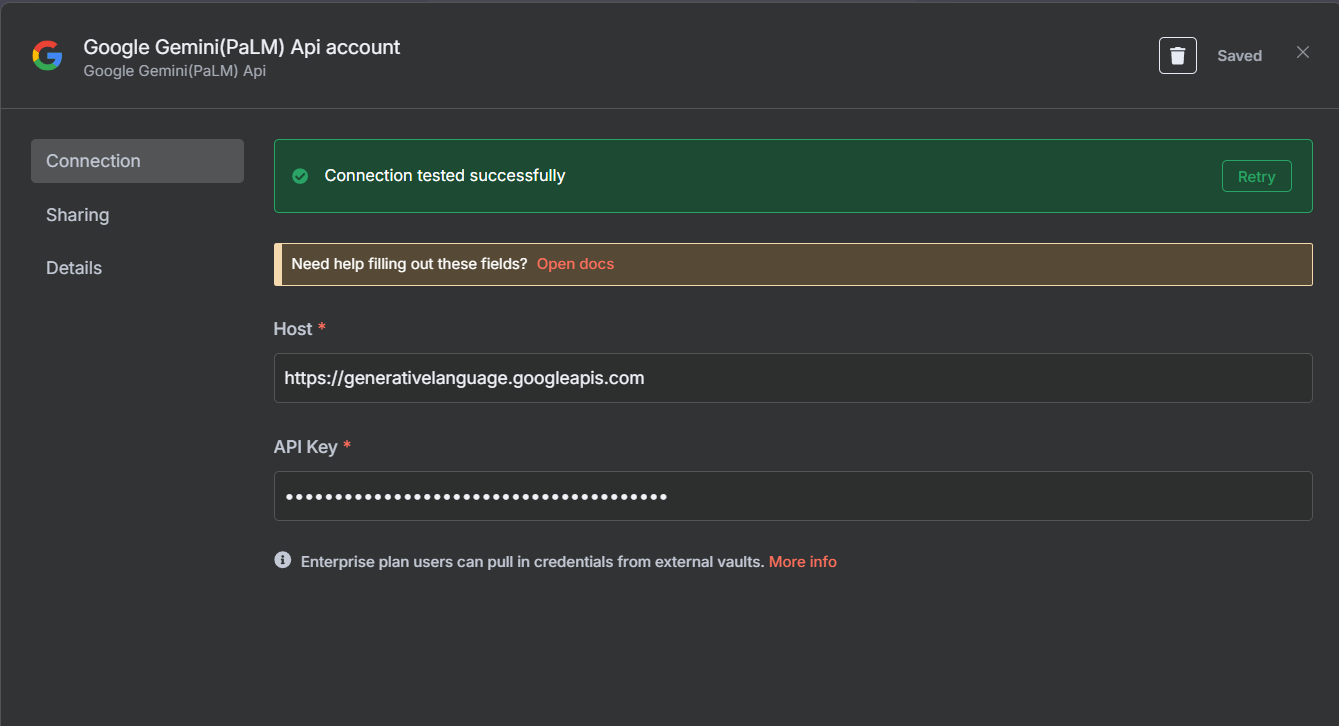Click the credential title 'Google Gemini(PaLM) Api account'
Viewport: 1339px width, 726px height.
point(242,47)
